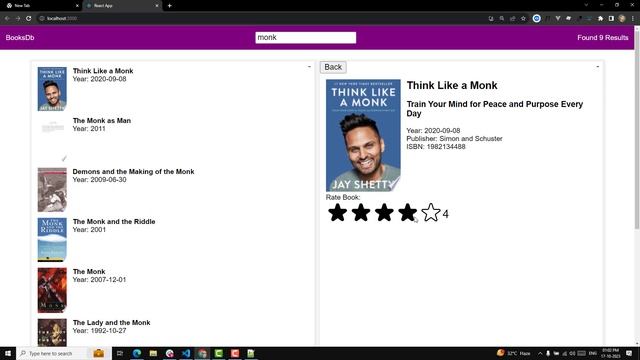Open Microsoft Edge from the taskbar
Viewport: 640px width, 360px height.
(137, 353)
